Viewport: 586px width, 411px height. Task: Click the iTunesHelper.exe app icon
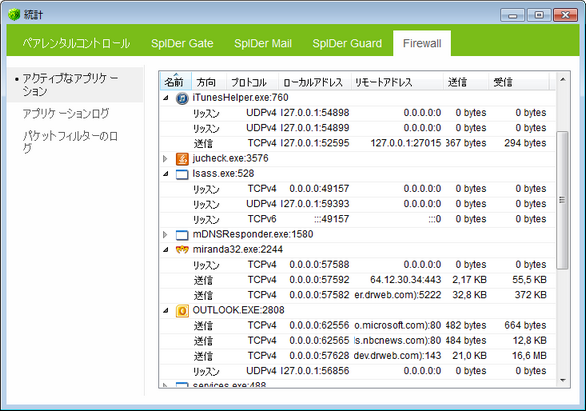(182, 98)
